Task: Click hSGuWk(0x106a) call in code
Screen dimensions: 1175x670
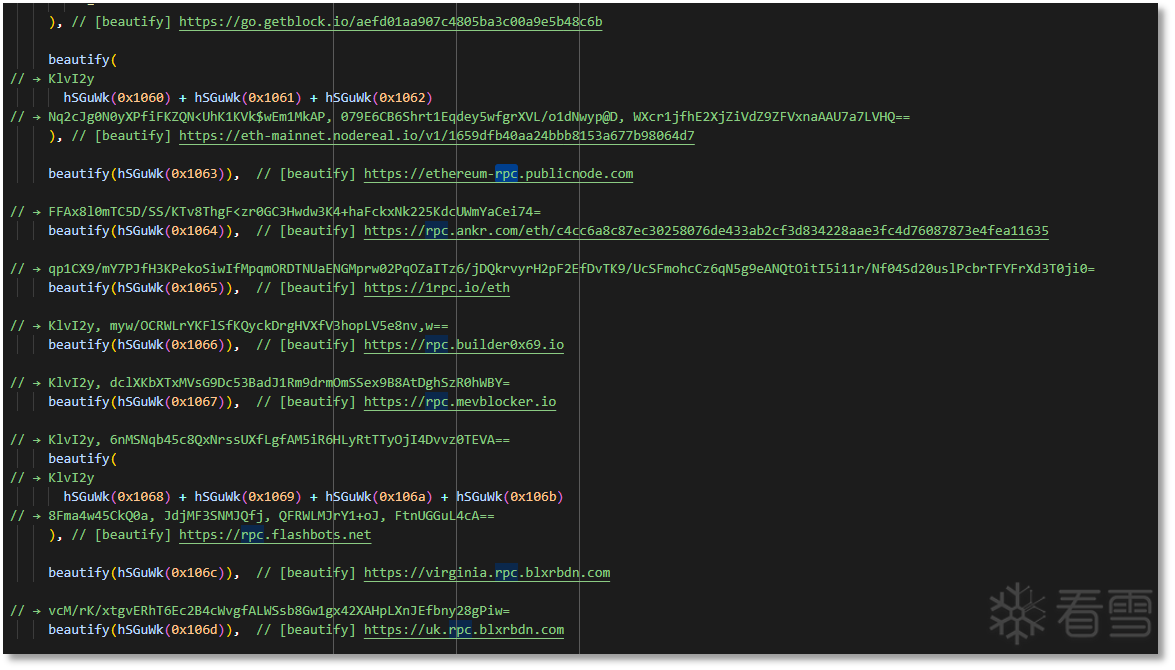Action: [378, 496]
